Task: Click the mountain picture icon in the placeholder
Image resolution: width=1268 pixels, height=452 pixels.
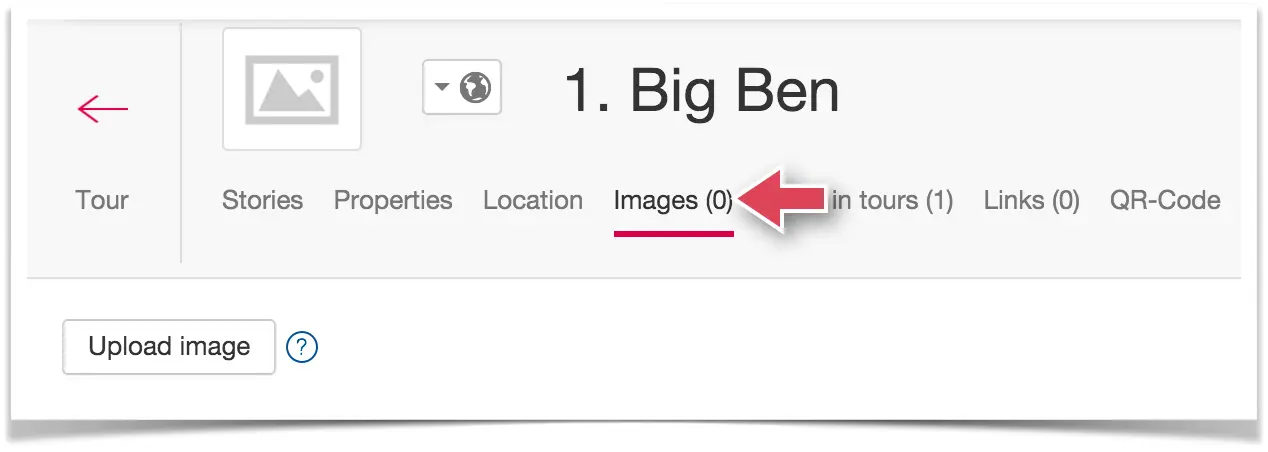Action: pyautogui.click(x=292, y=89)
